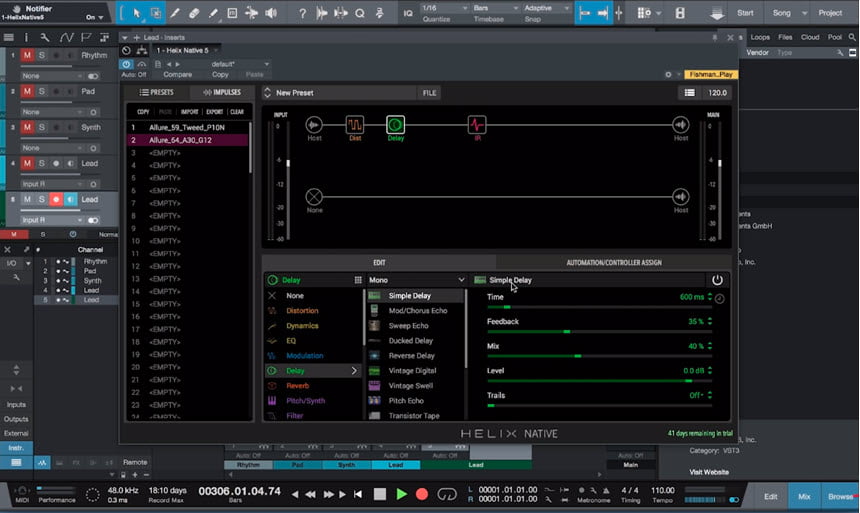Viewport: 860px width, 513px height.
Task: Open the Quantize 1/16 dropdown
Action: pos(445,8)
